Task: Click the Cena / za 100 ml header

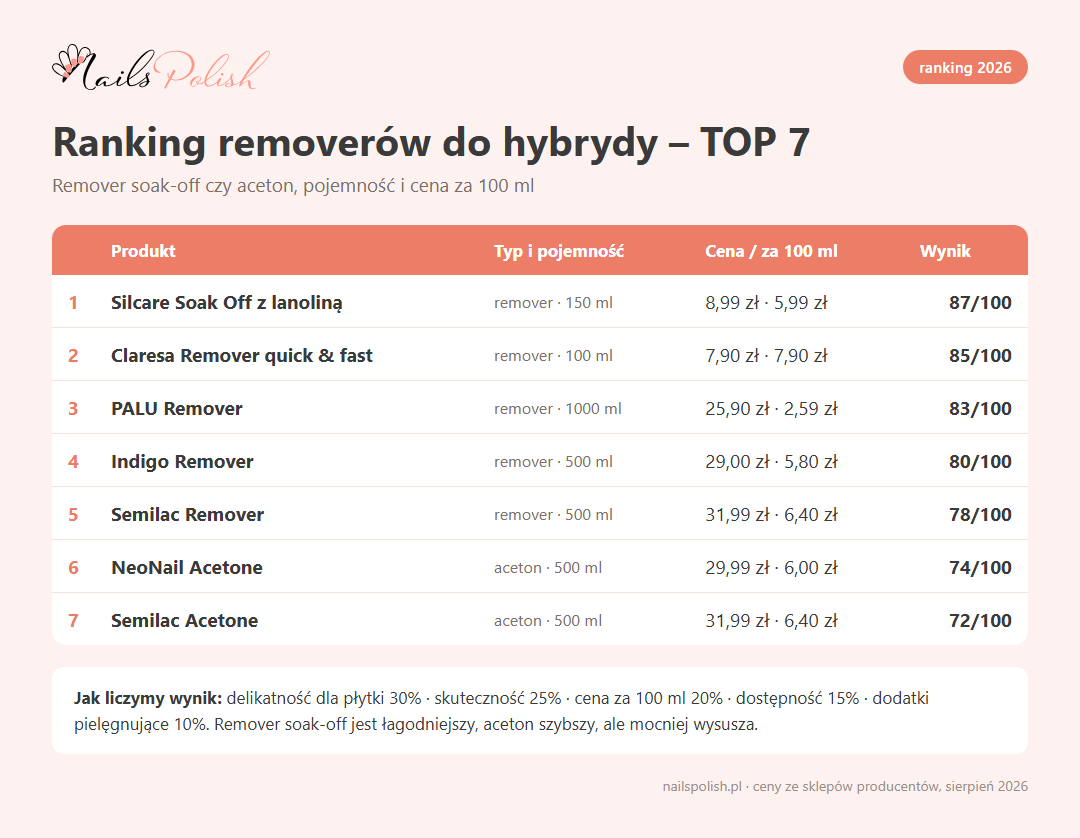Action: pos(771,251)
